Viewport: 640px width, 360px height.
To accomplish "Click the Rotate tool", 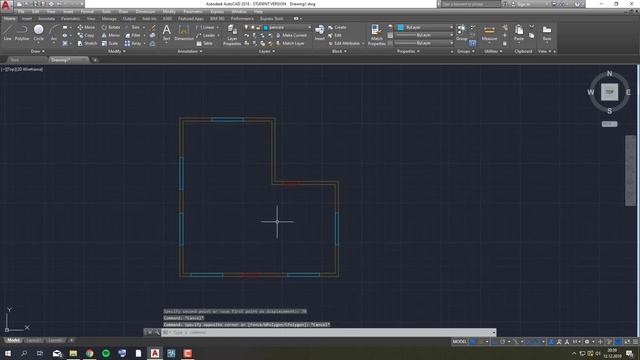I will pos(111,27).
